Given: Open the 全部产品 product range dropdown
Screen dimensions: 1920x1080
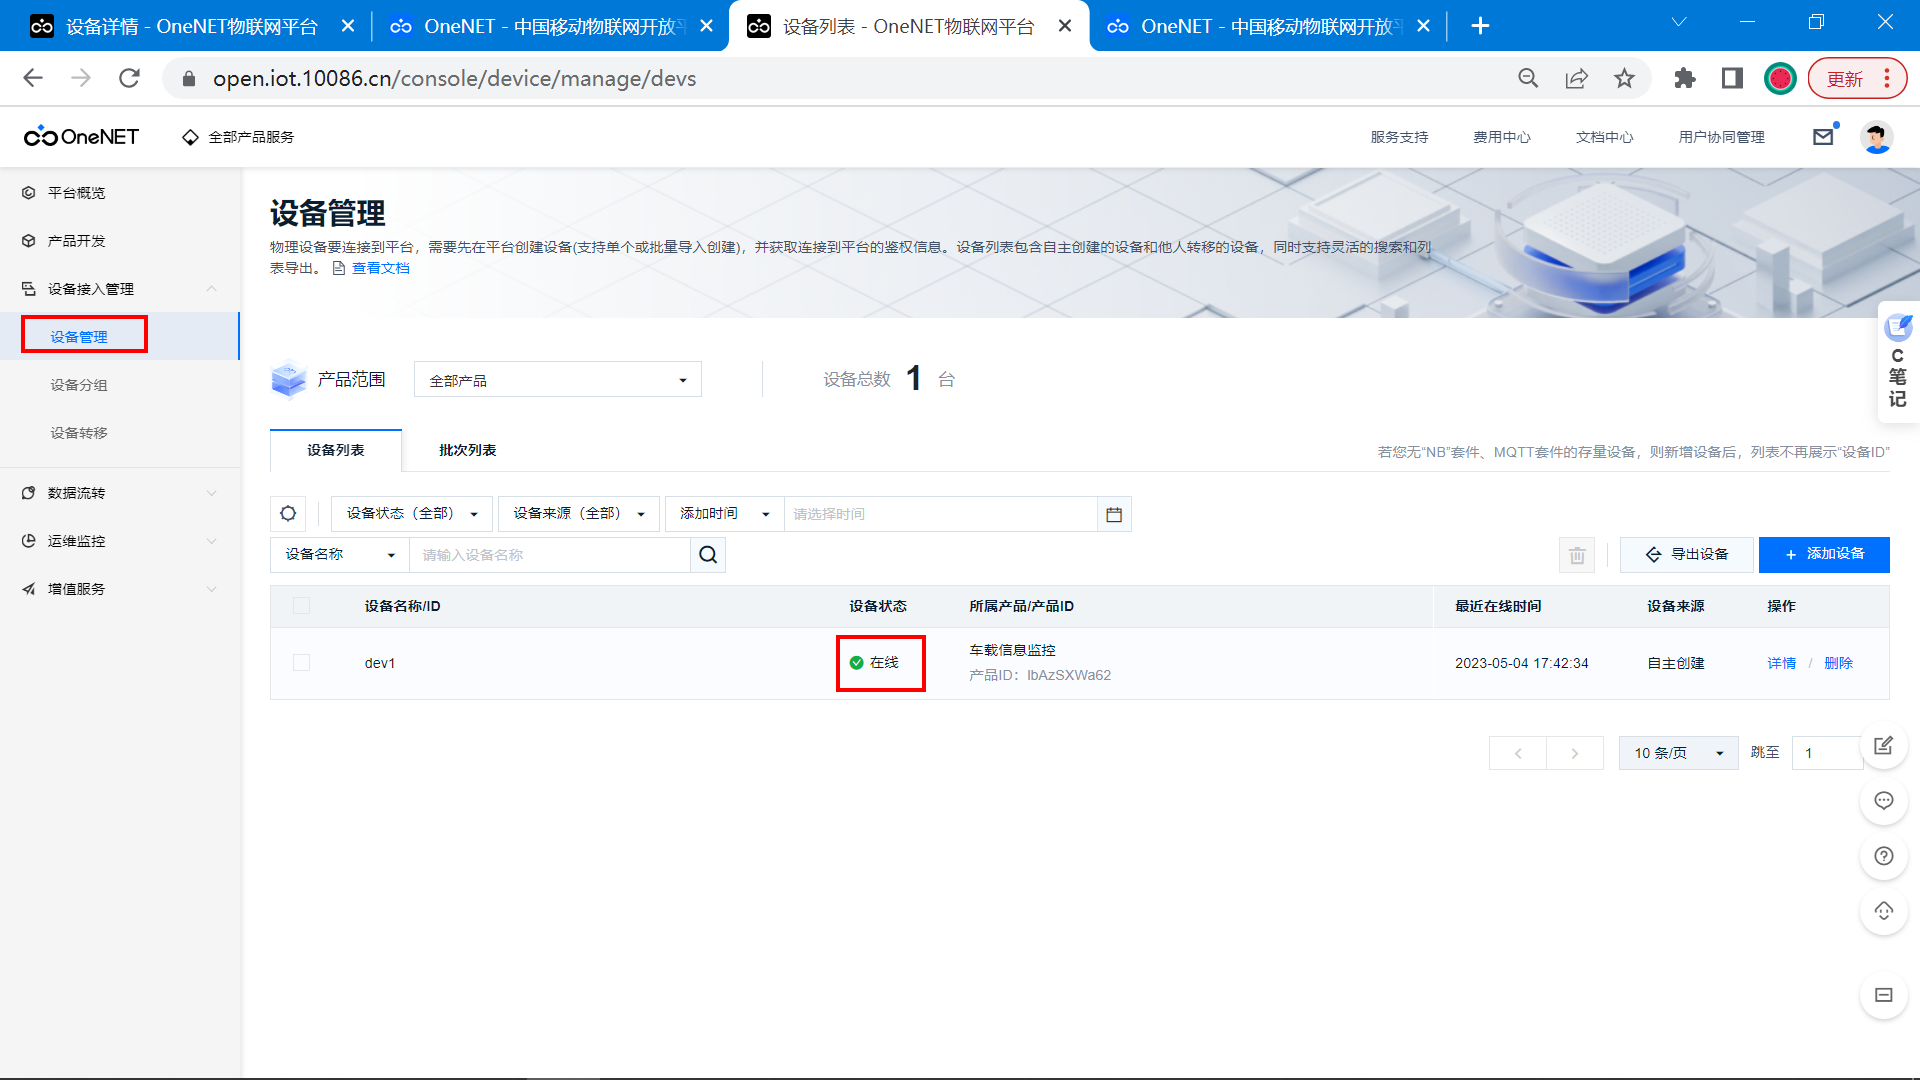Looking at the screenshot, I should pos(557,380).
